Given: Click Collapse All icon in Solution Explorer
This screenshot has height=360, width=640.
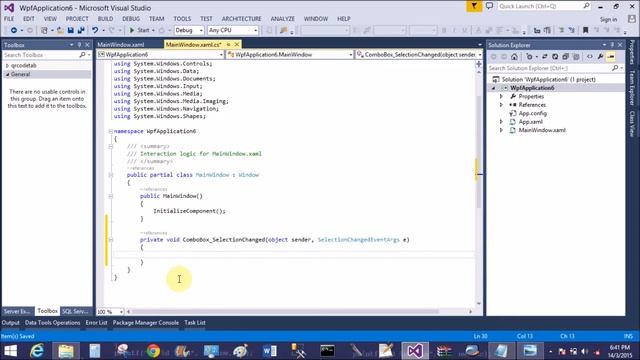Looking at the screenshot, I should tap(565, 57).
